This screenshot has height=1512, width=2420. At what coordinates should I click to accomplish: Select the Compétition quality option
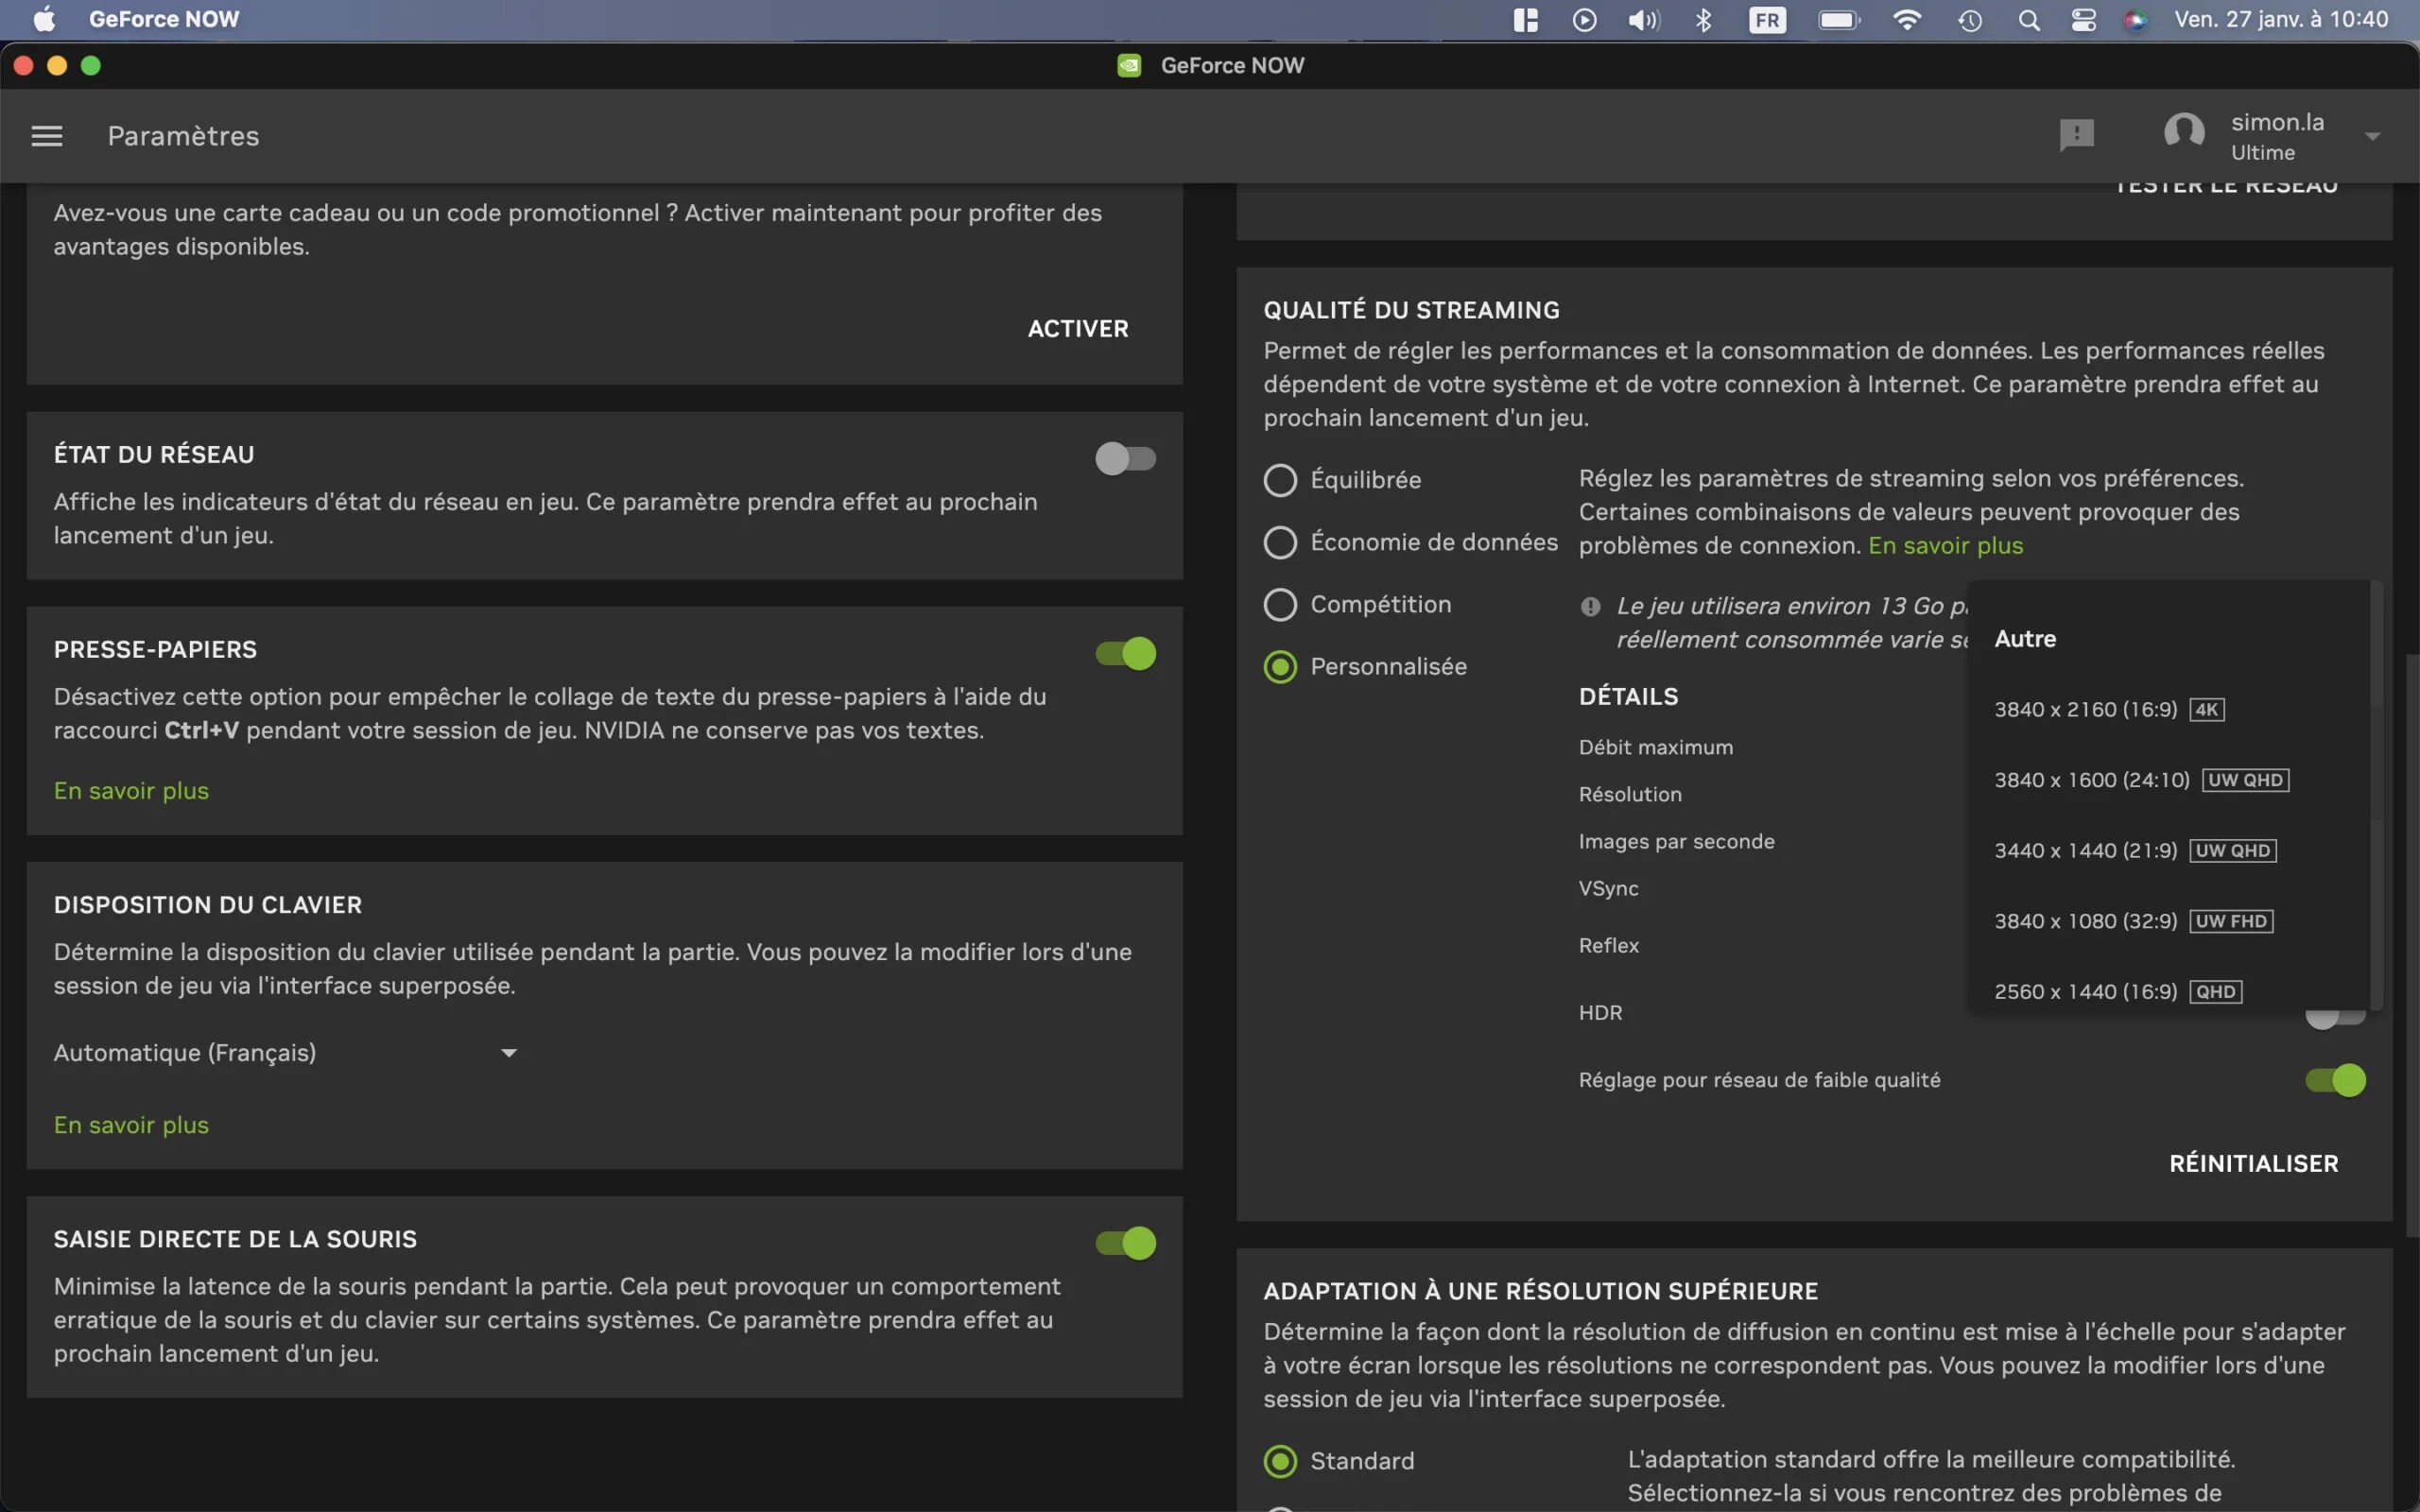(x=1357, y=604)
